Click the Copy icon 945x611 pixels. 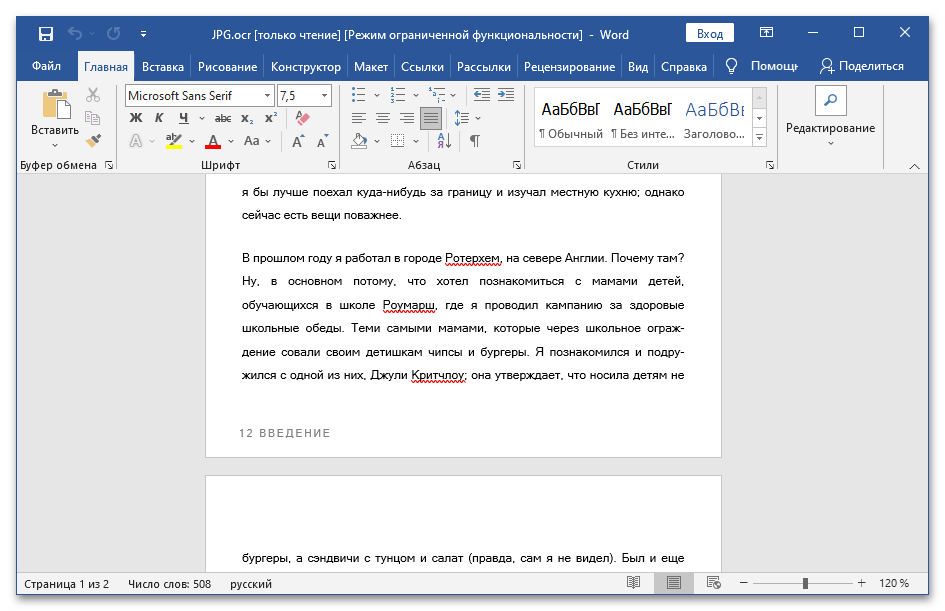tap(93, 118)
